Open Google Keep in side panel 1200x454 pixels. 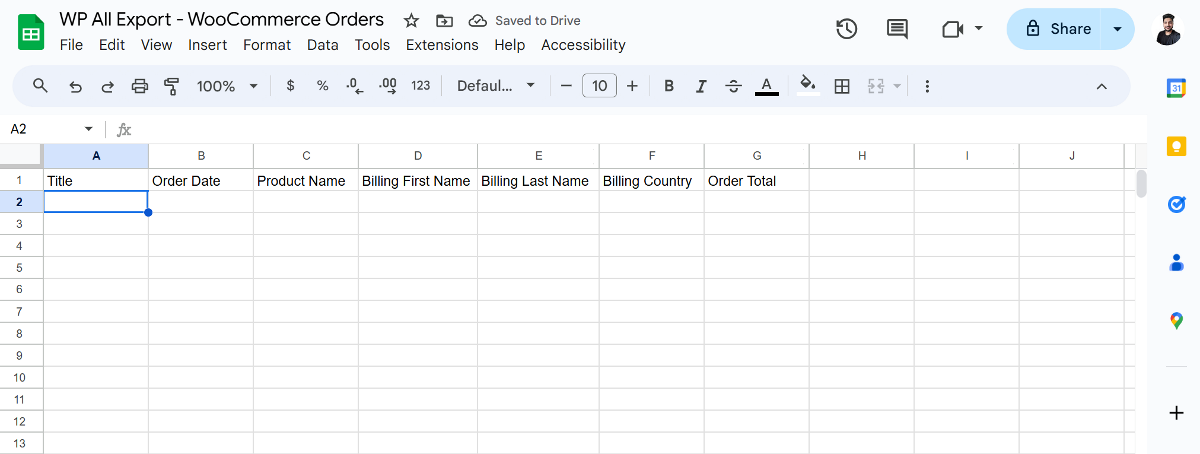tap(1176, 146)
